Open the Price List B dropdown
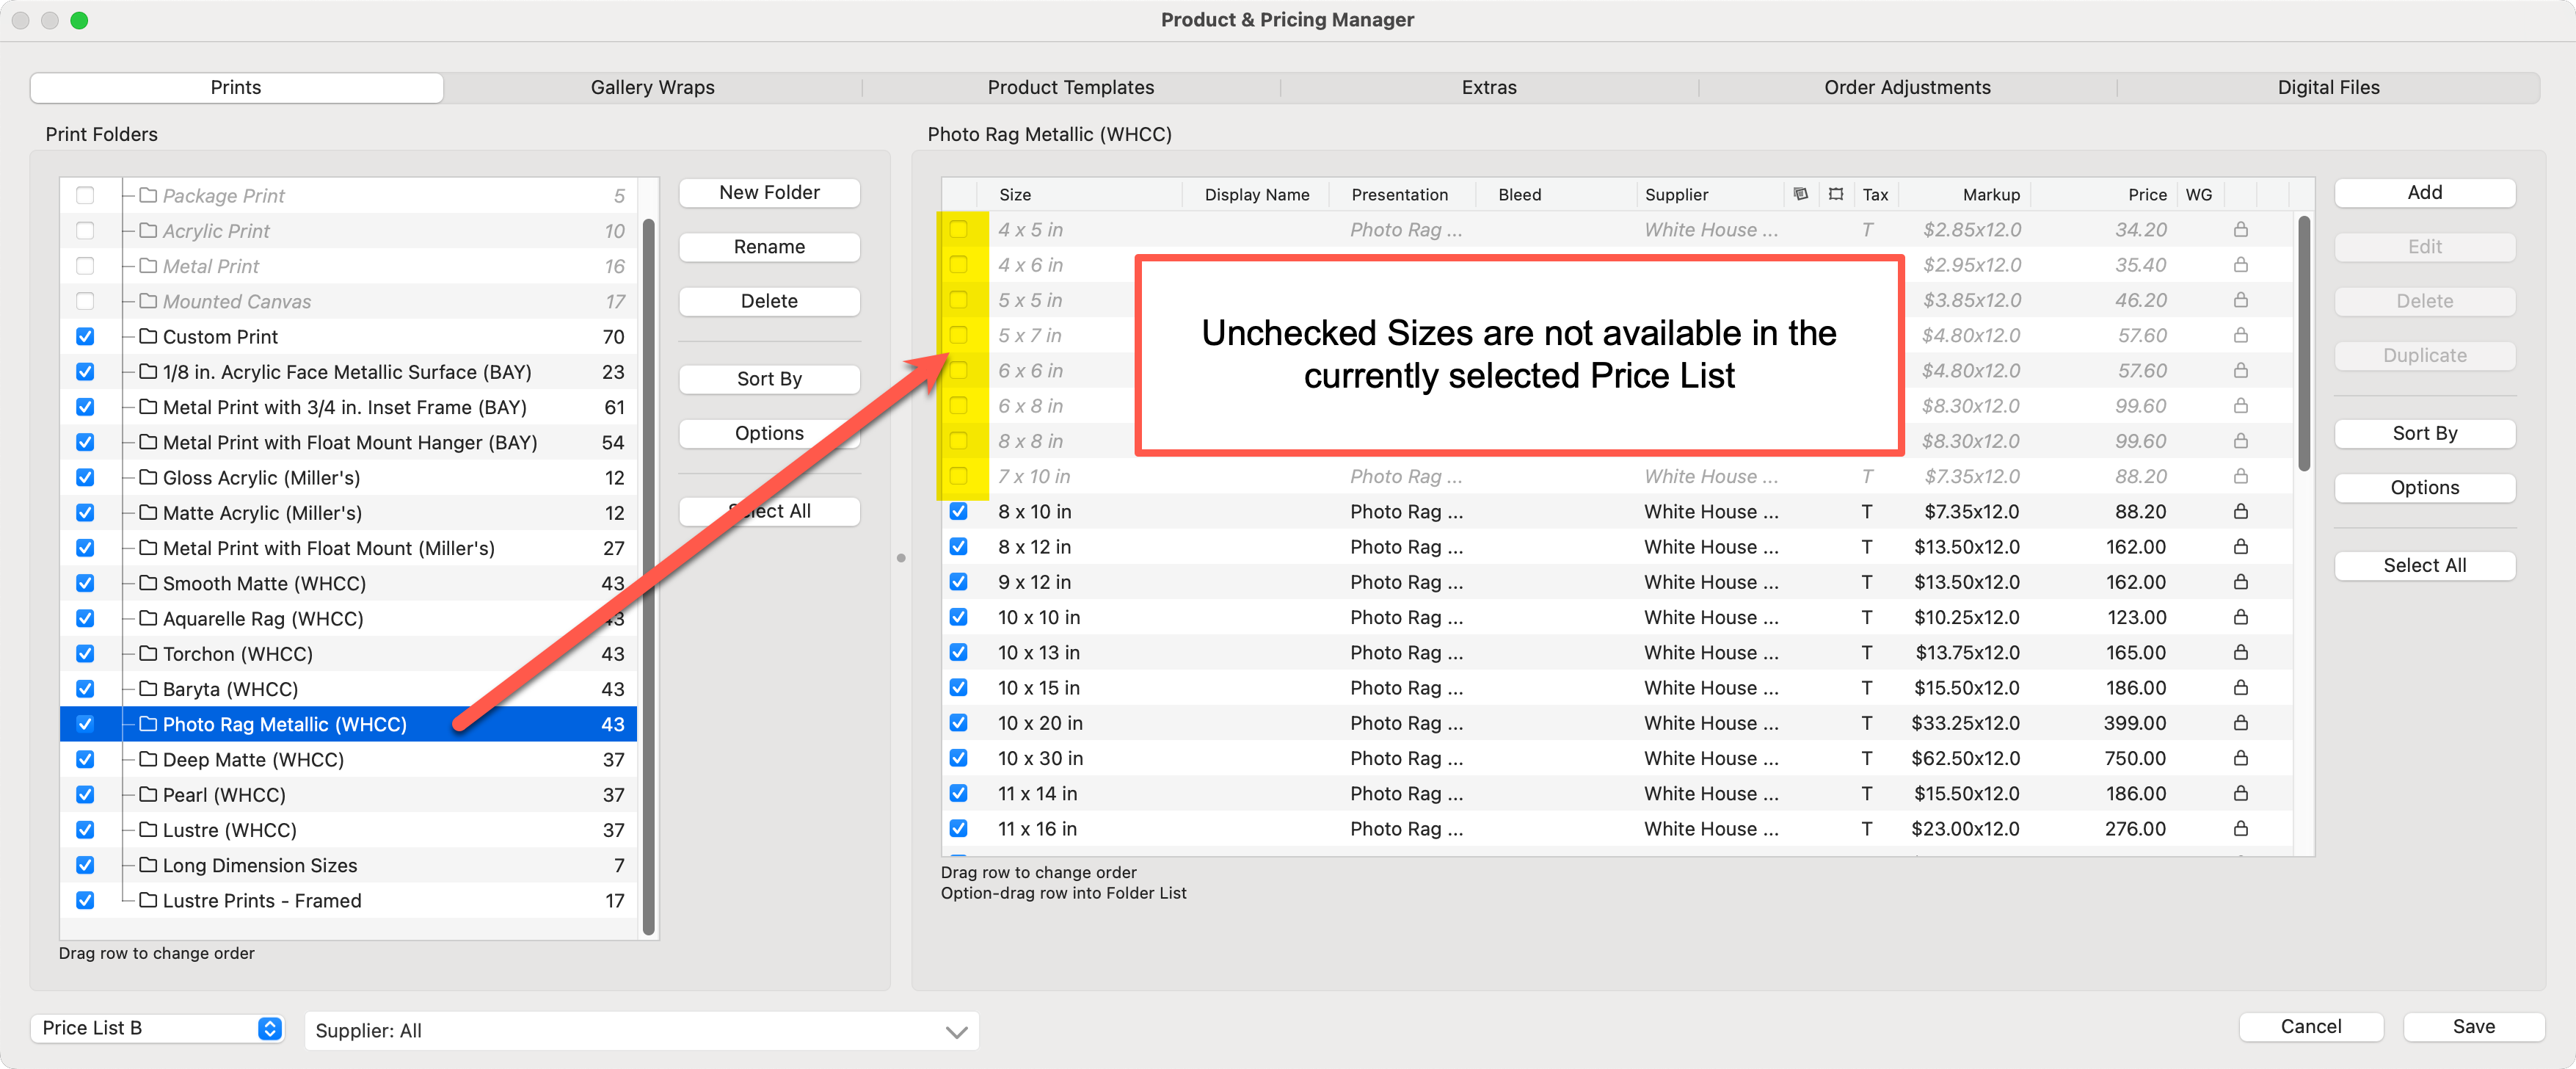 click(158, 1027)
